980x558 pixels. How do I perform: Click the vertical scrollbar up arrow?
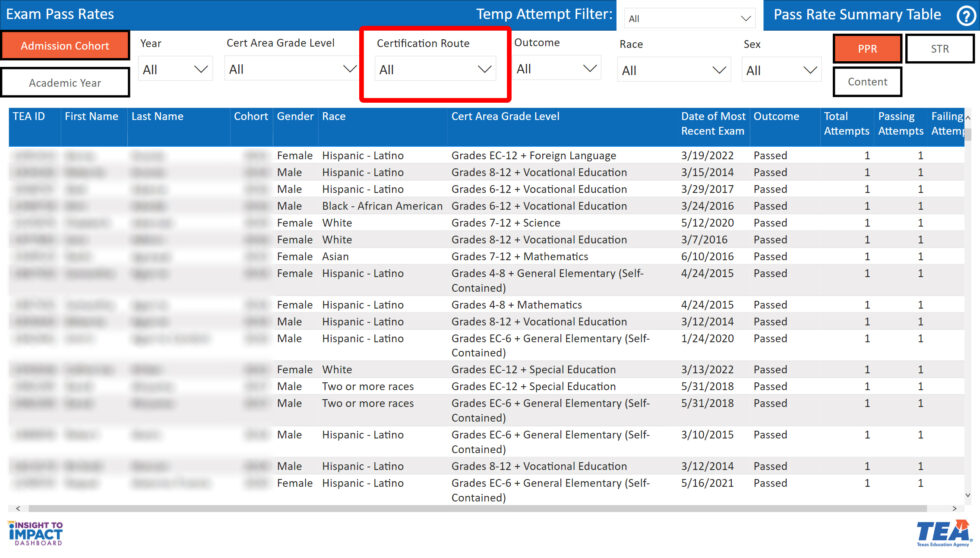coord(968,117)
